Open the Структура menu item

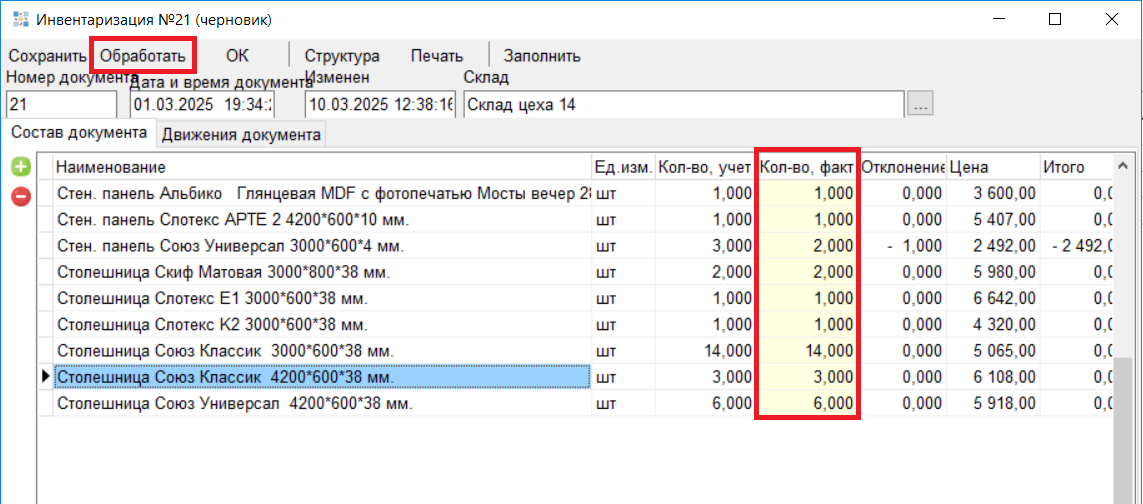click(x=342, y=56)
